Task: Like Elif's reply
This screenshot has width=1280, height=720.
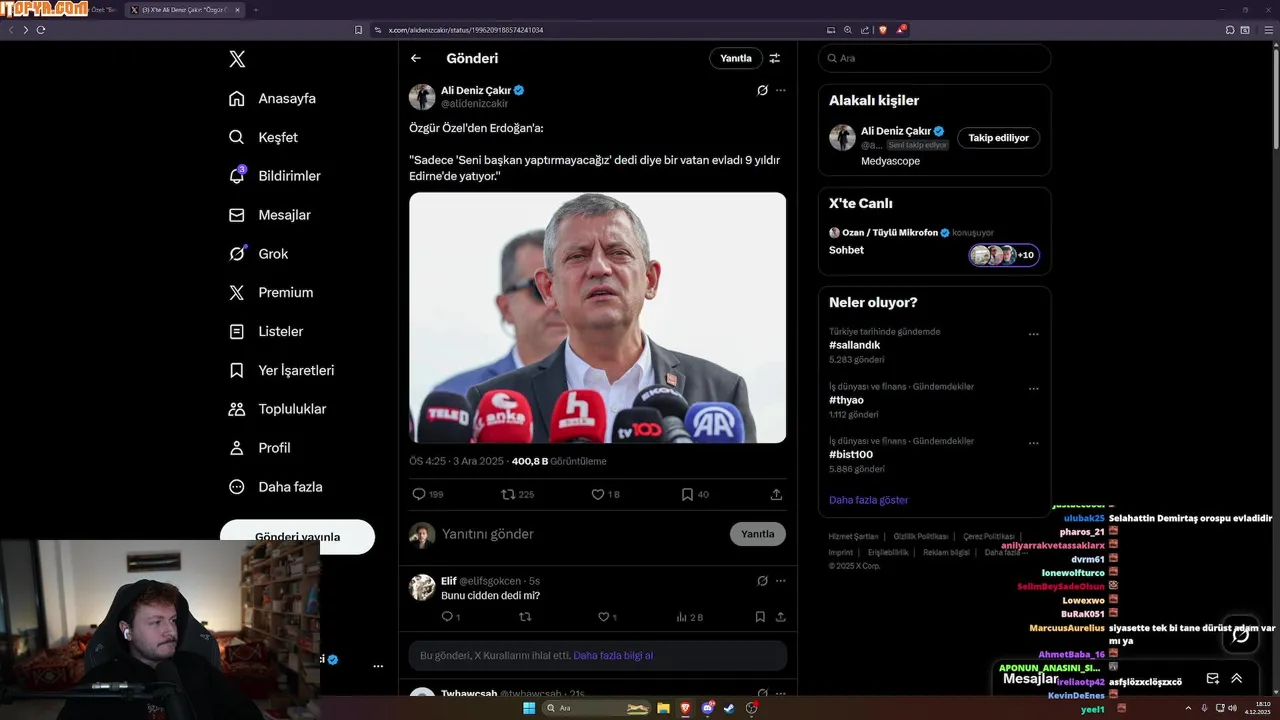Action: pos(603,617)
